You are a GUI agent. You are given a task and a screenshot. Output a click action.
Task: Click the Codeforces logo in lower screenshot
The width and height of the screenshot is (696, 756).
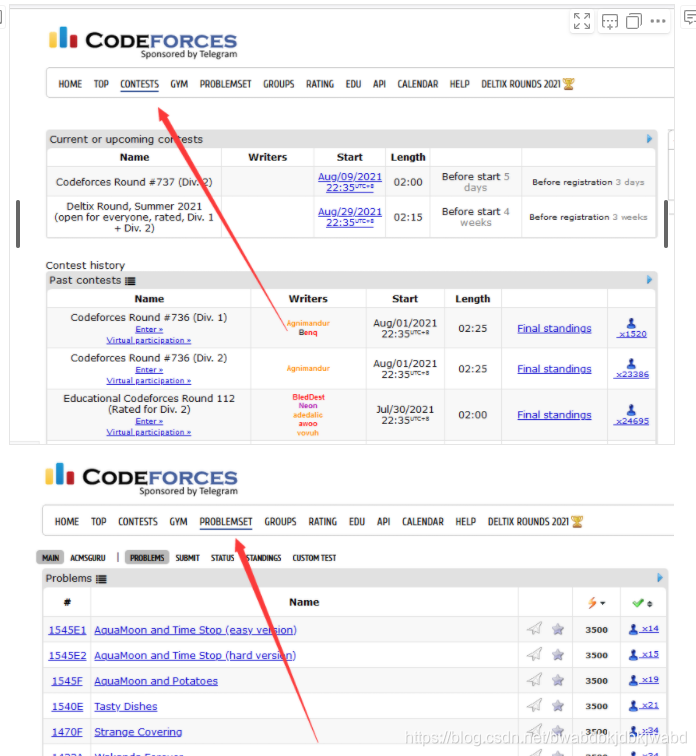(142, 478)
